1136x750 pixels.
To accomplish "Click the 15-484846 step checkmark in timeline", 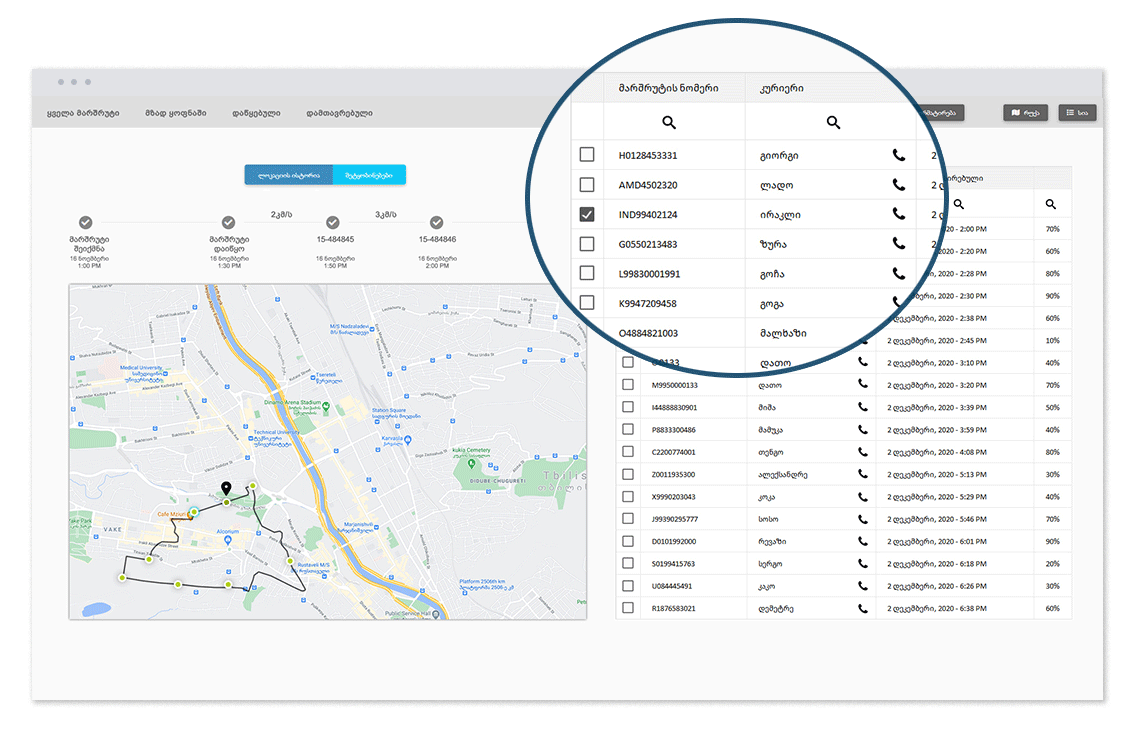I will (x=436, y=222).
